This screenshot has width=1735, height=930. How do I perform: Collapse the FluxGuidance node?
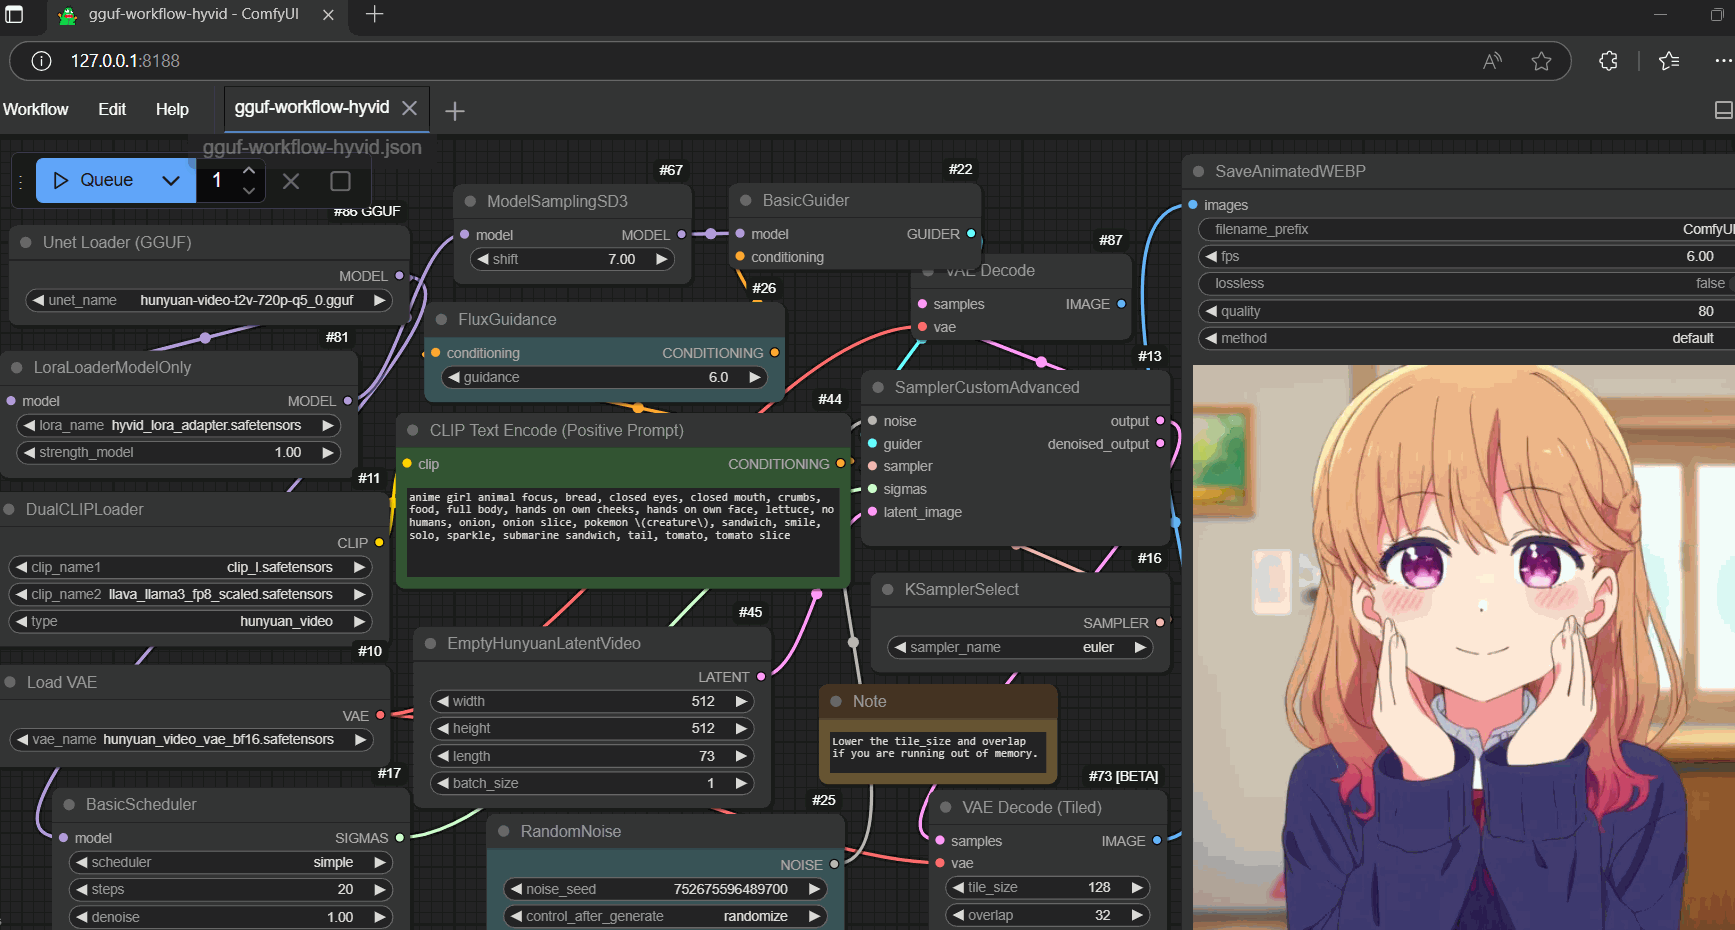[x=441, y=319]
